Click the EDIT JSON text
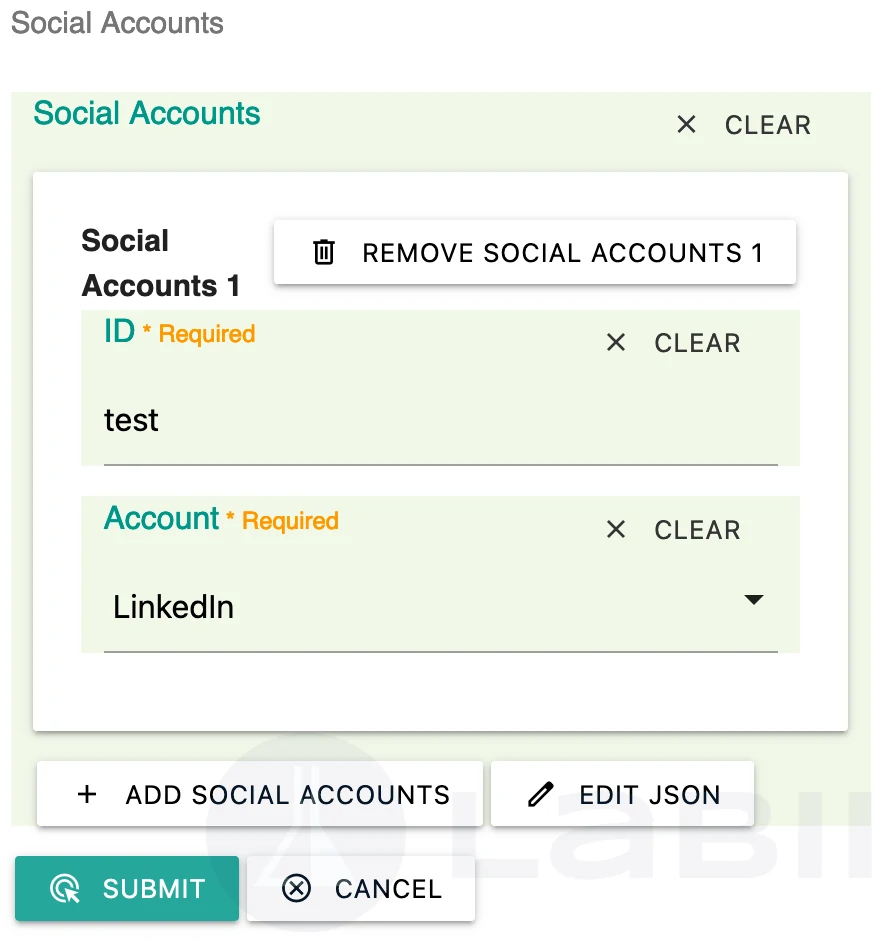The height and width of the screenshot is (942, 894). (650, 795)
